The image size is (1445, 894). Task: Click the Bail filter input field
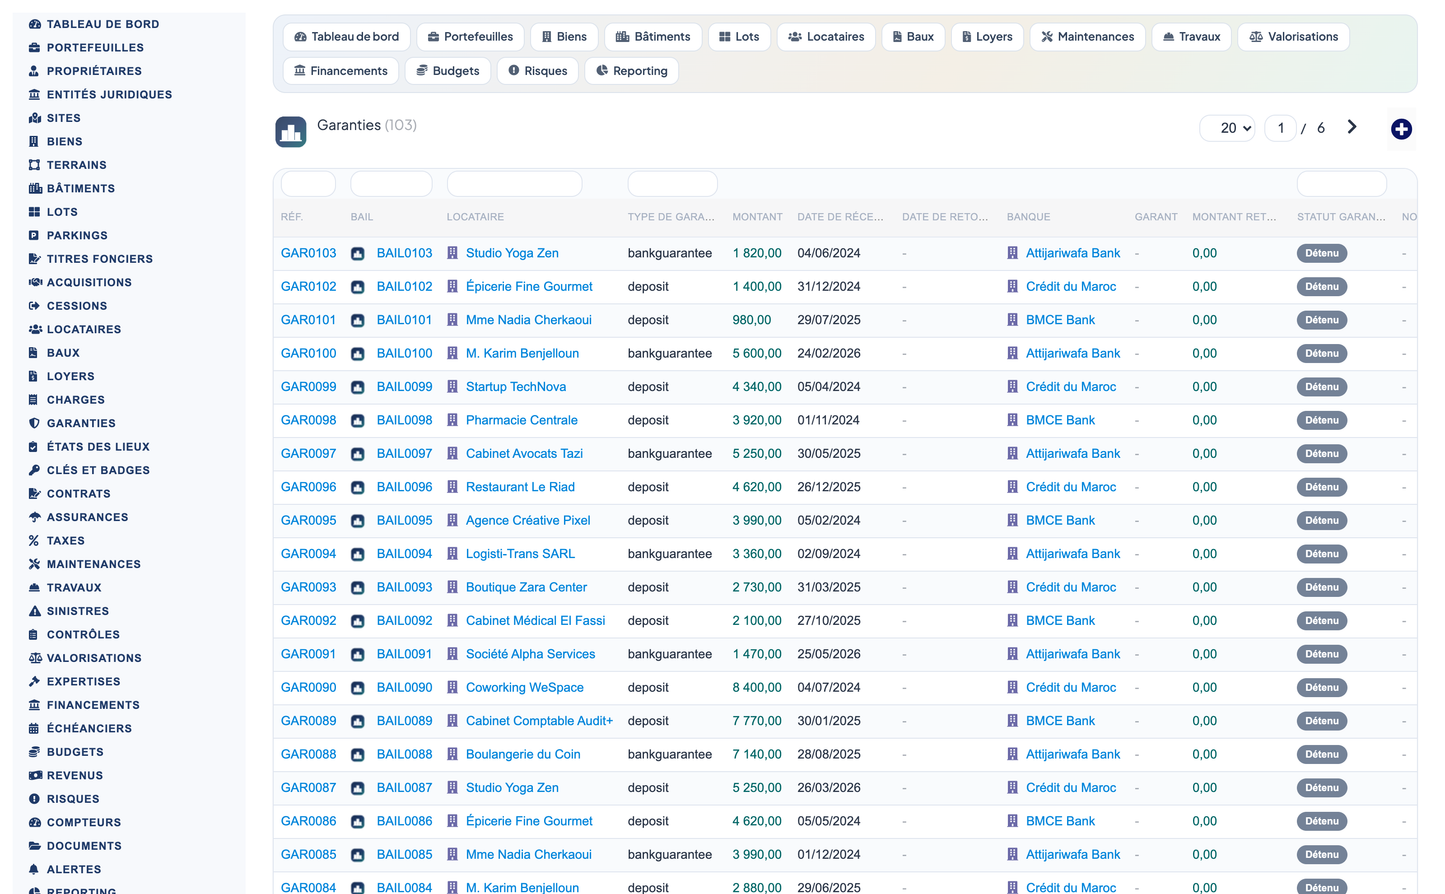pos(391,184)
